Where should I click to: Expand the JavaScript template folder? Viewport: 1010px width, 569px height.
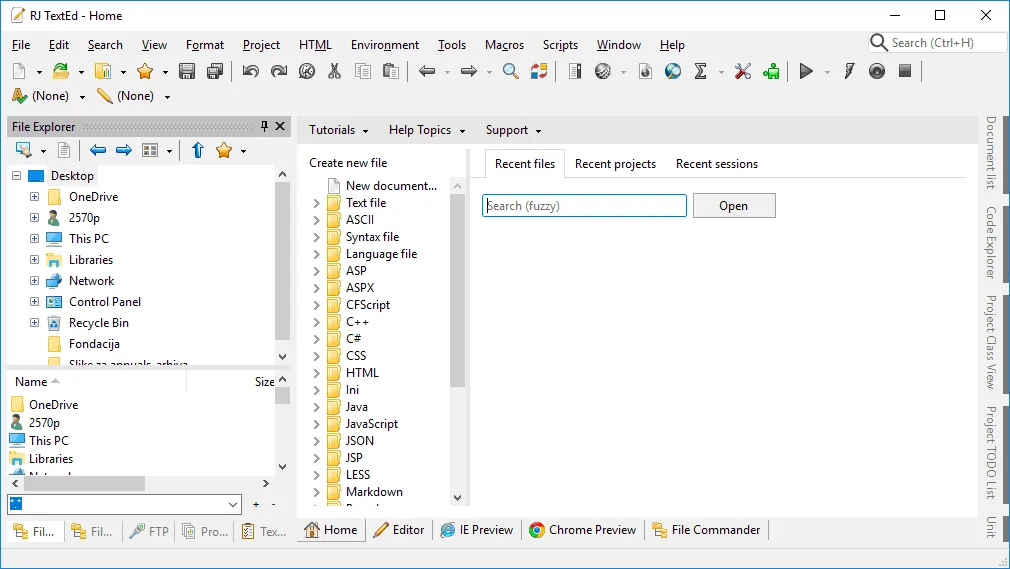tap(316, 424)
